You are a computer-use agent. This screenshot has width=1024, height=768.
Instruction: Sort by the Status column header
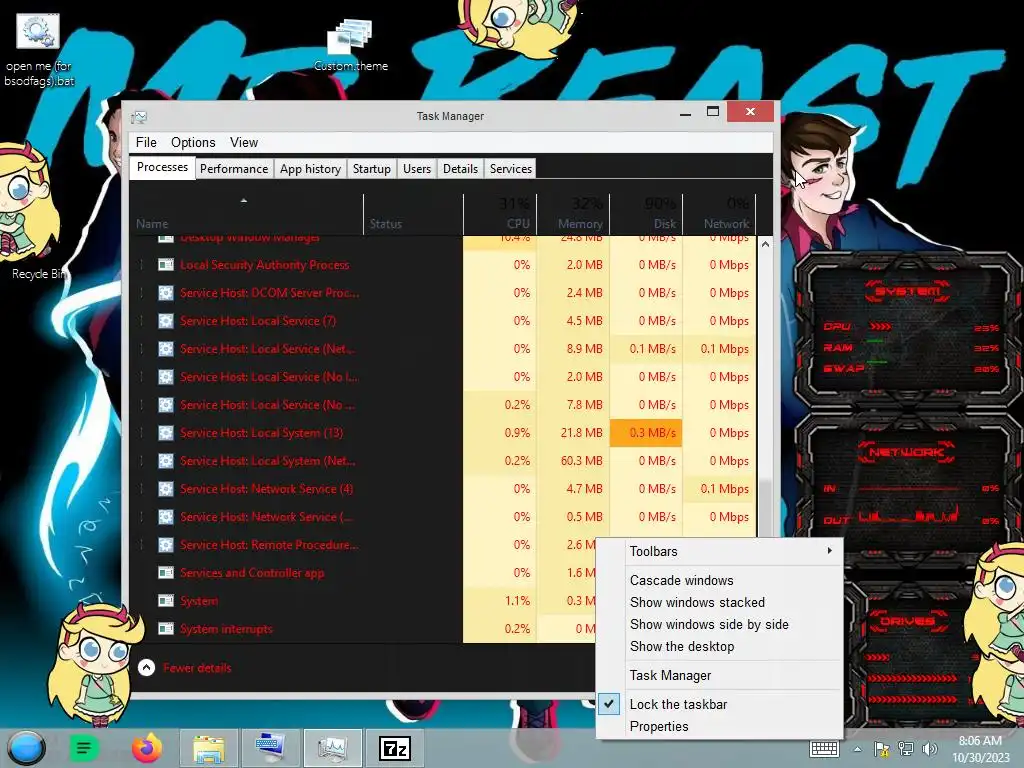click(413, 214)
